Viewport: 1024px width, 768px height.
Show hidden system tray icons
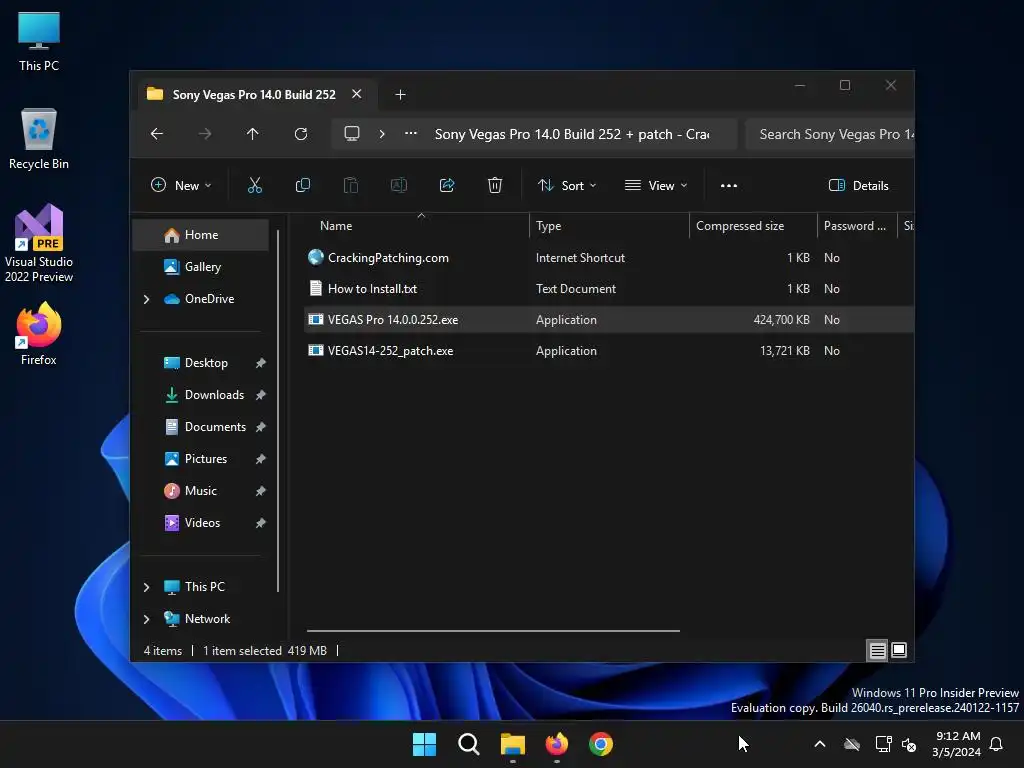pyautogui.click(x=820, y=744)
